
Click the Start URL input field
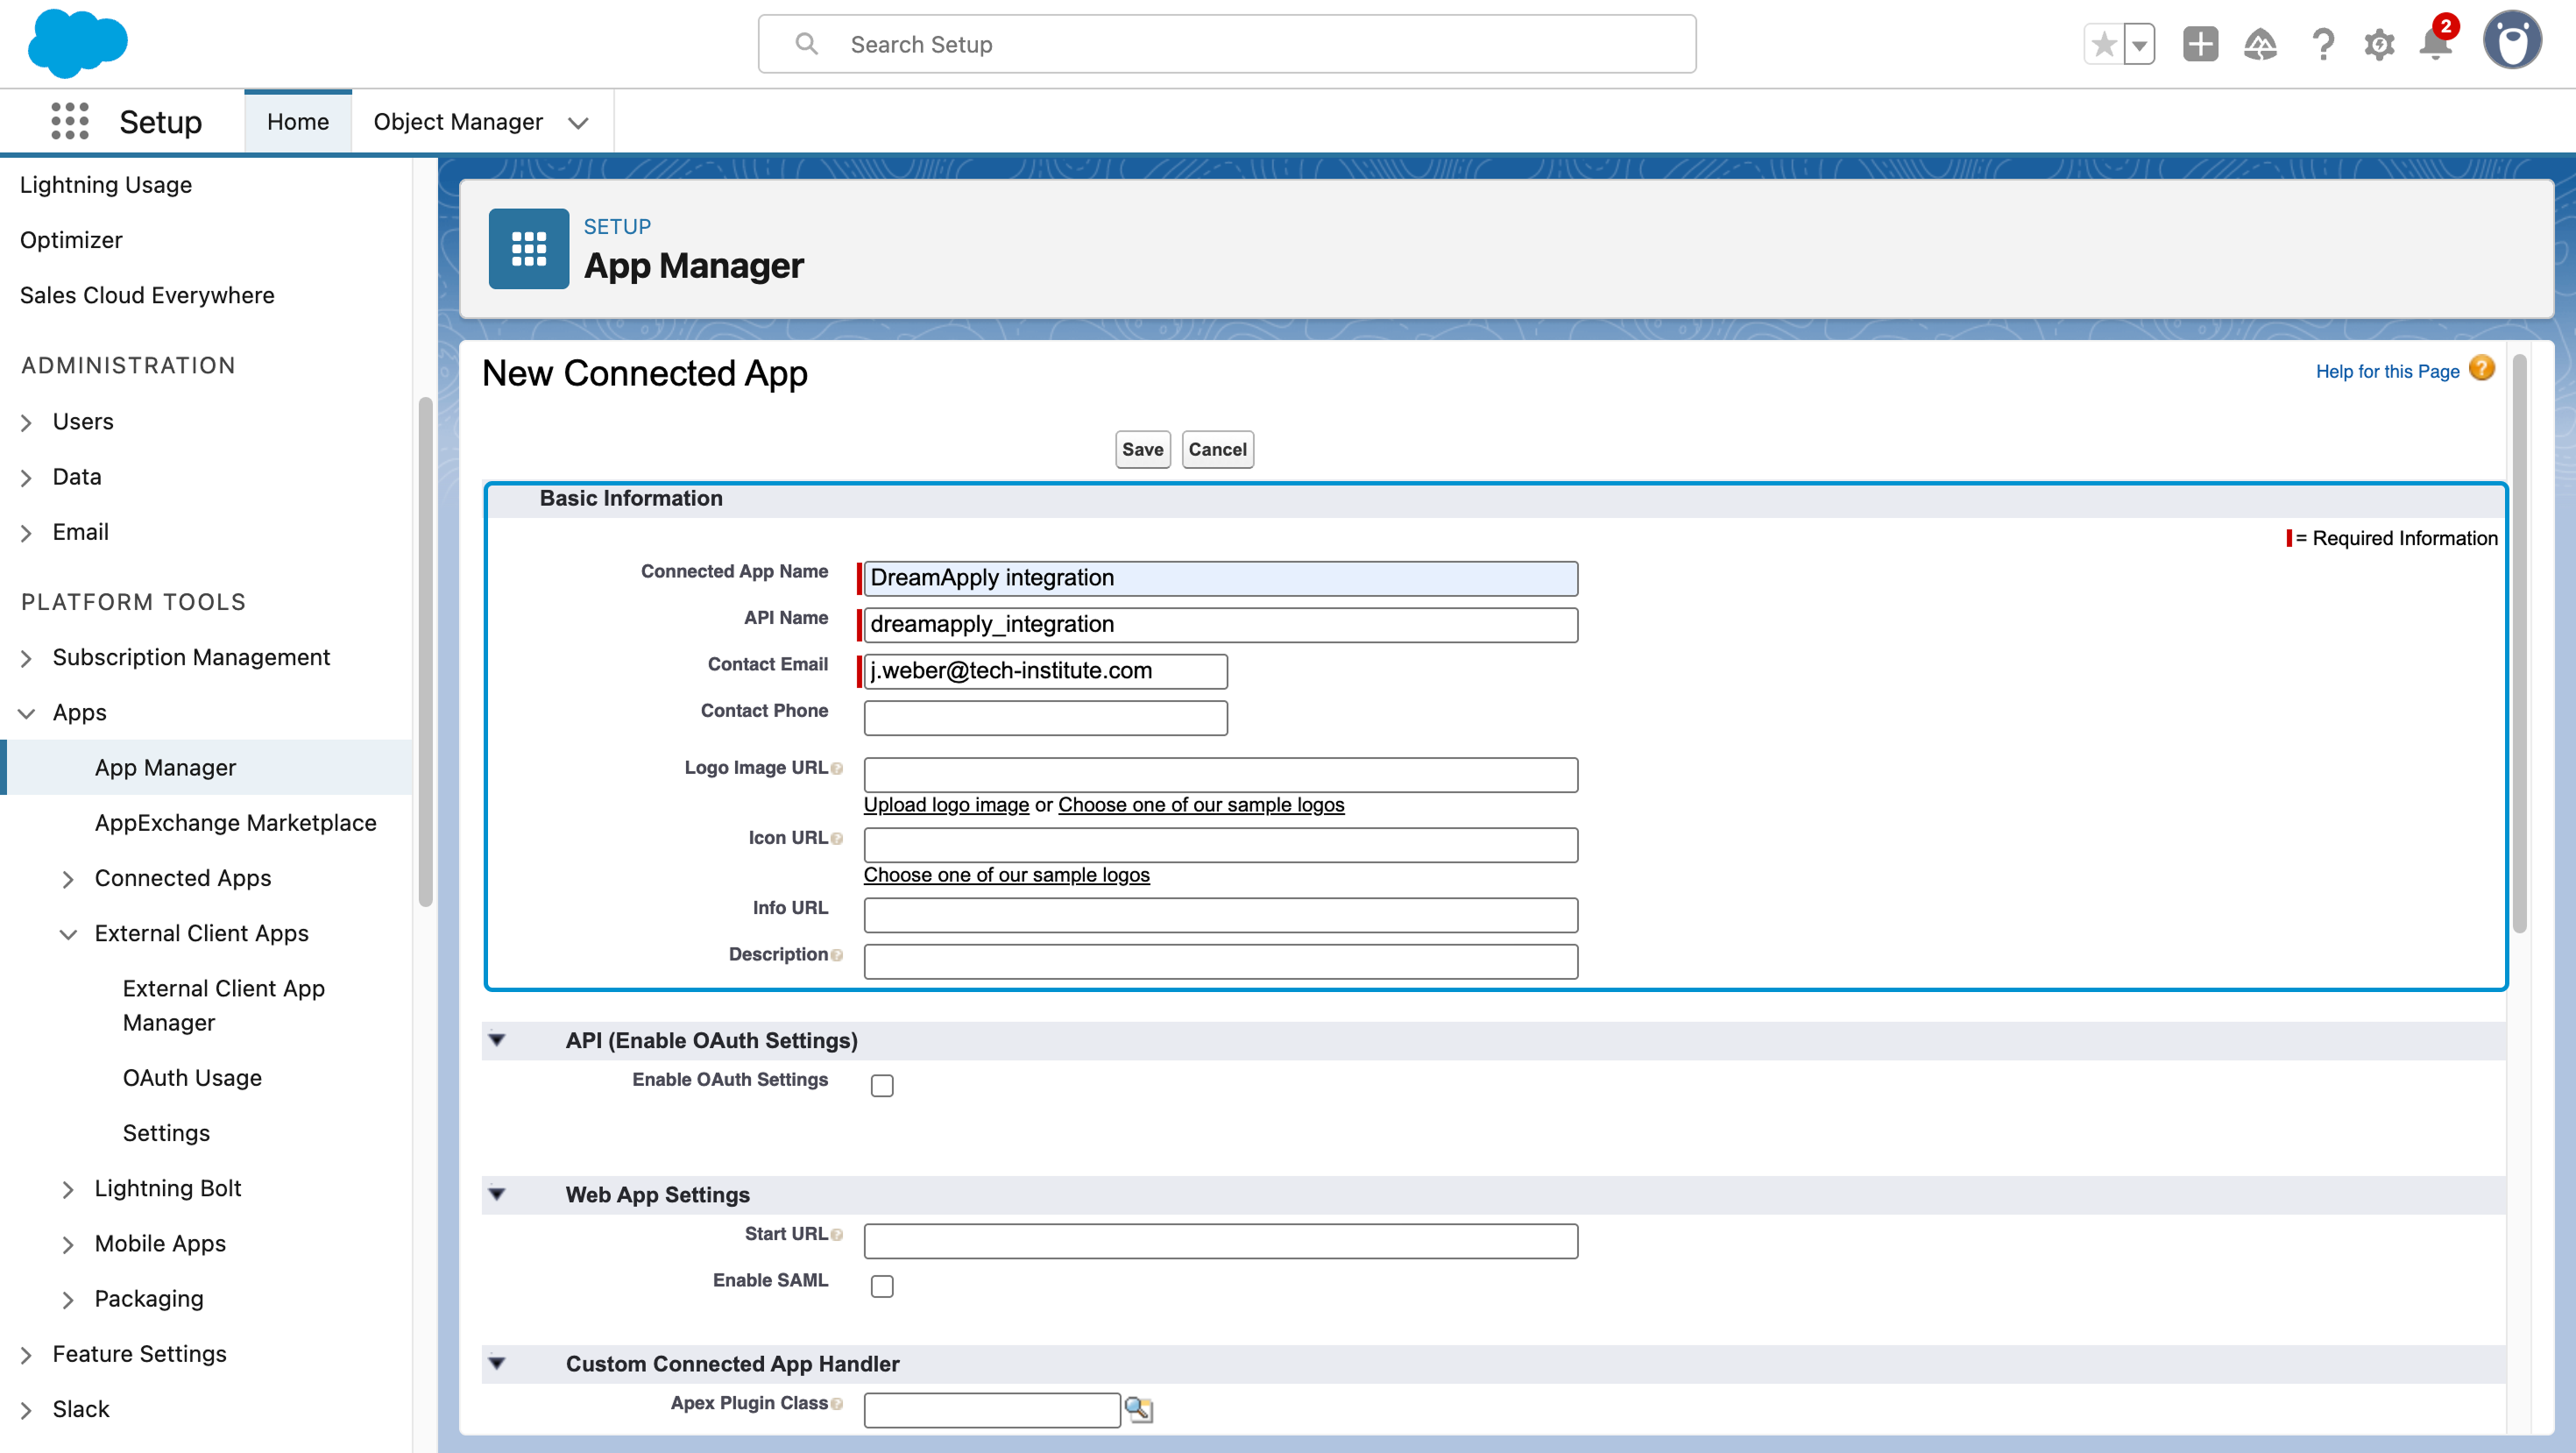point(1220,1240)
